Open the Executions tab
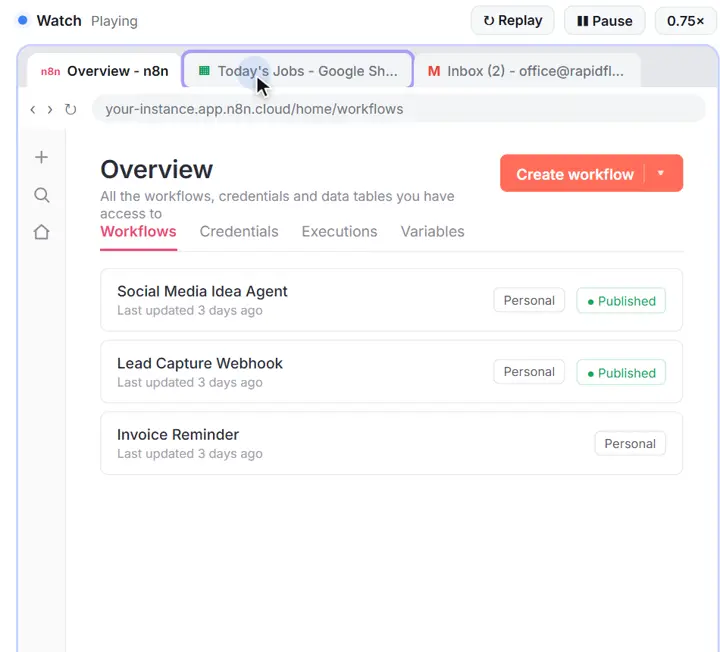Image resolution: width=720 pixels, height=652 pixels. 339,231
